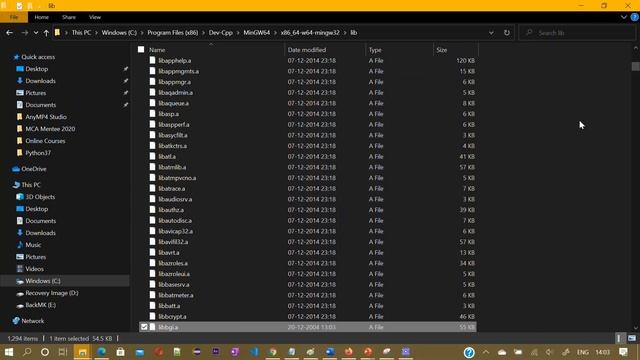Click the file icon beside libbcrypt.a
640x360 pixels.
click(153, 316)
